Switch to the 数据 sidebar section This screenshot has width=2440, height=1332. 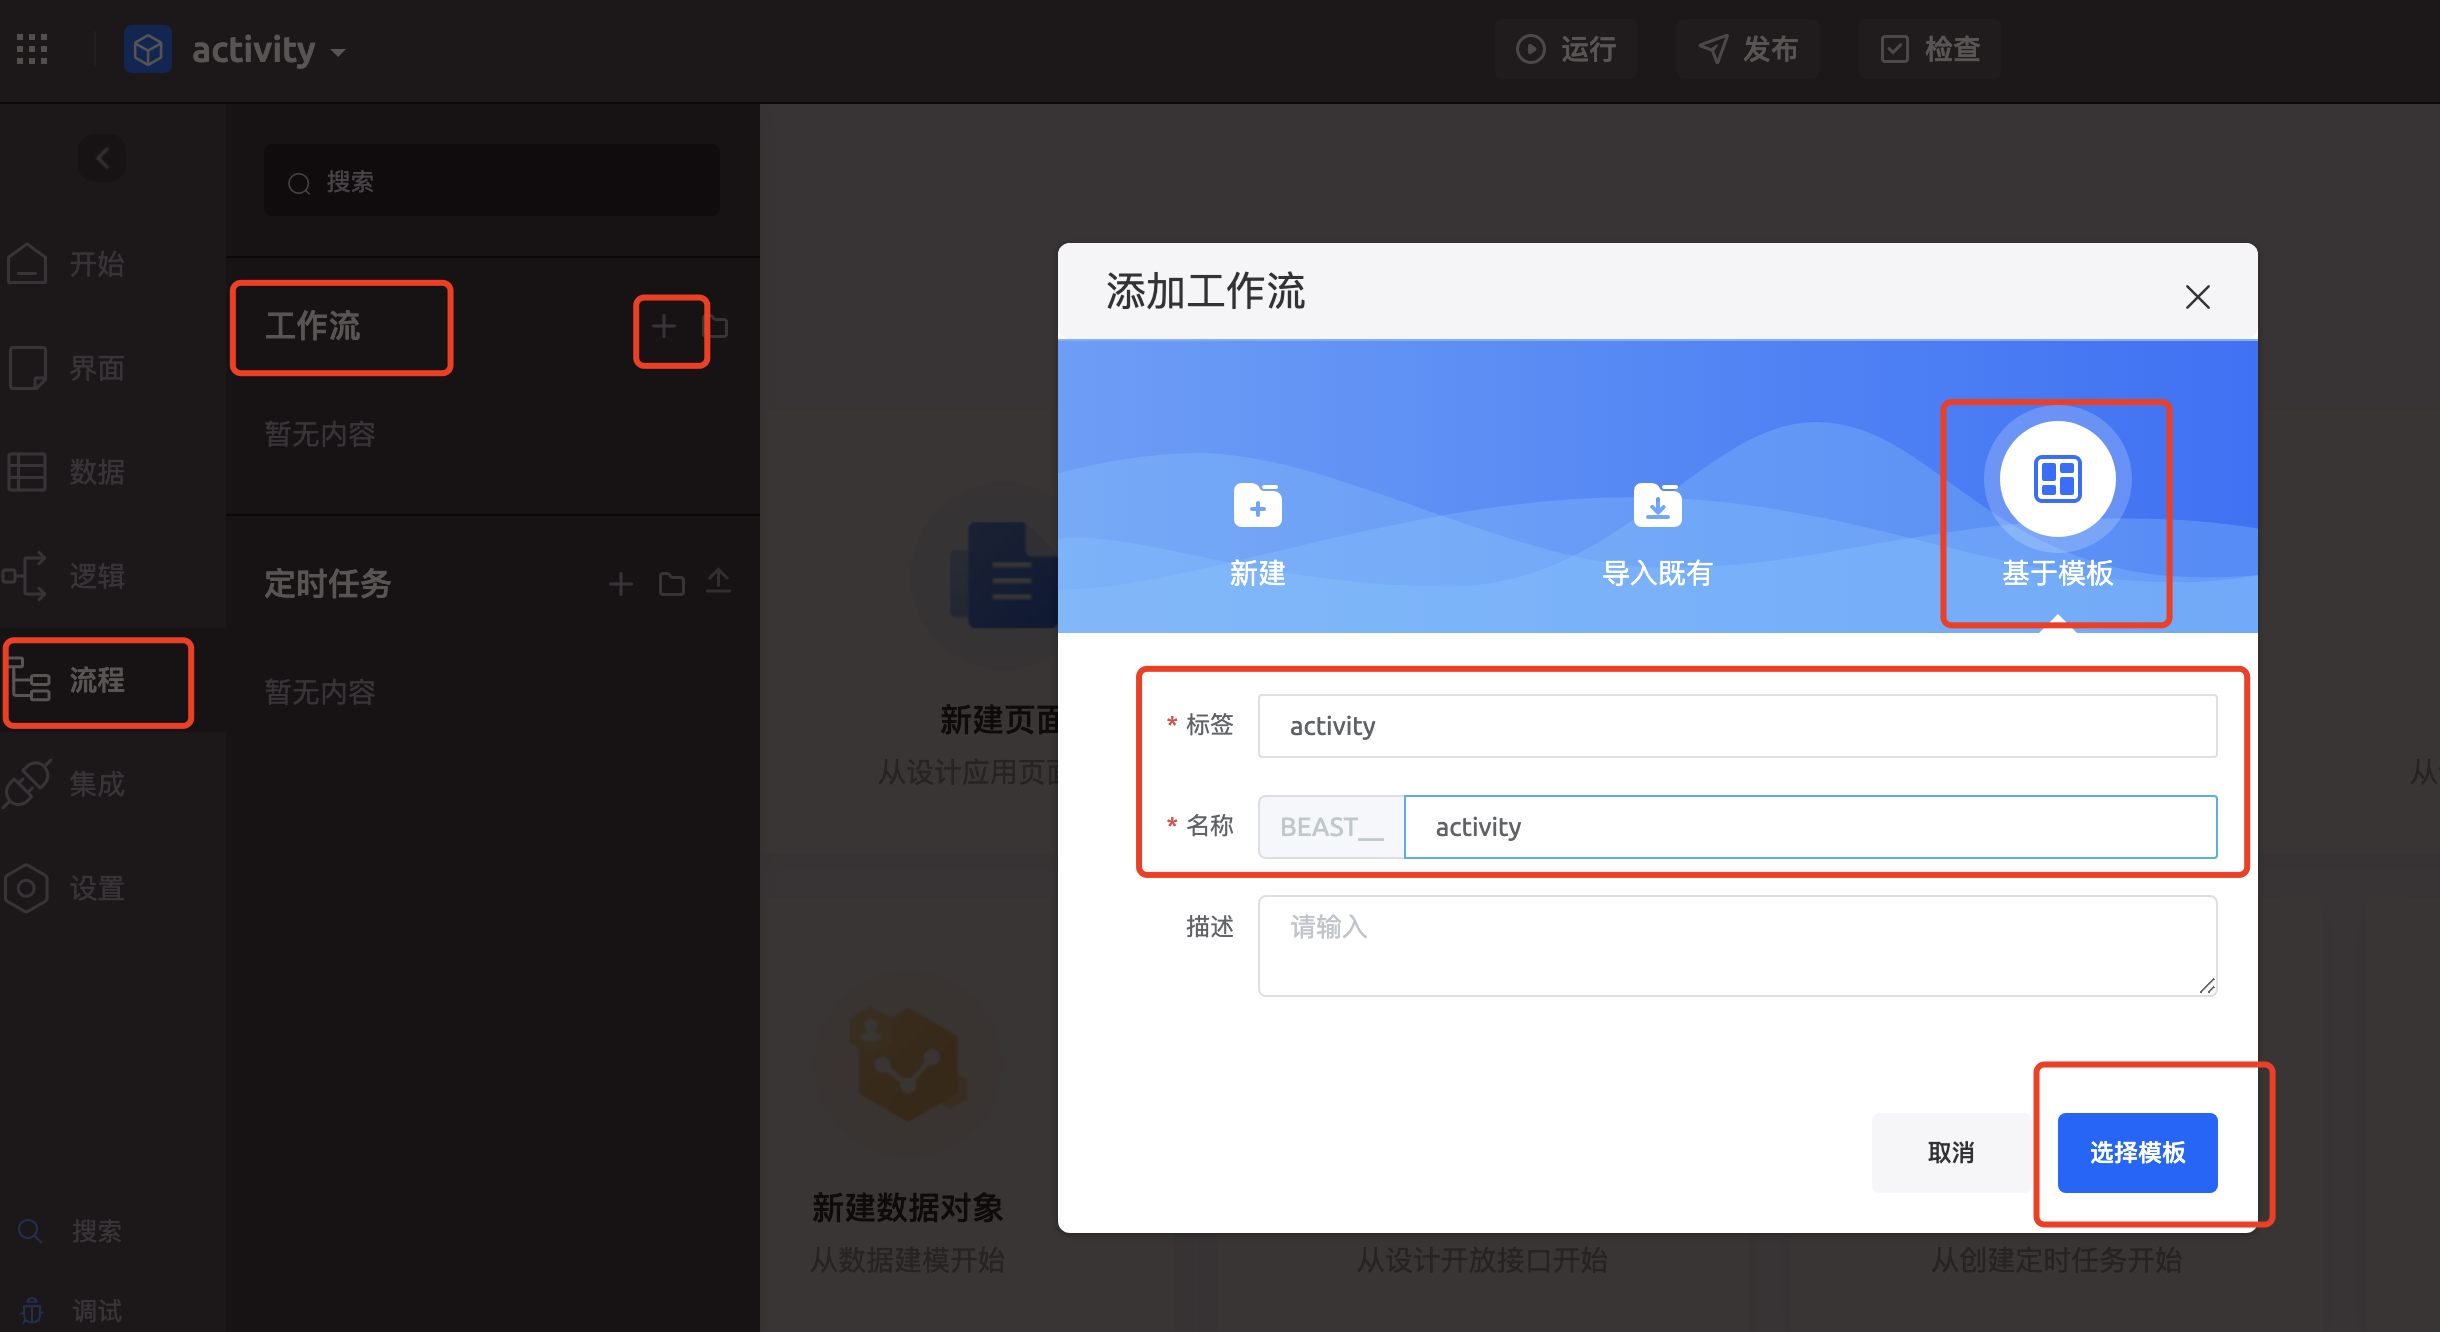coord(96,472)
